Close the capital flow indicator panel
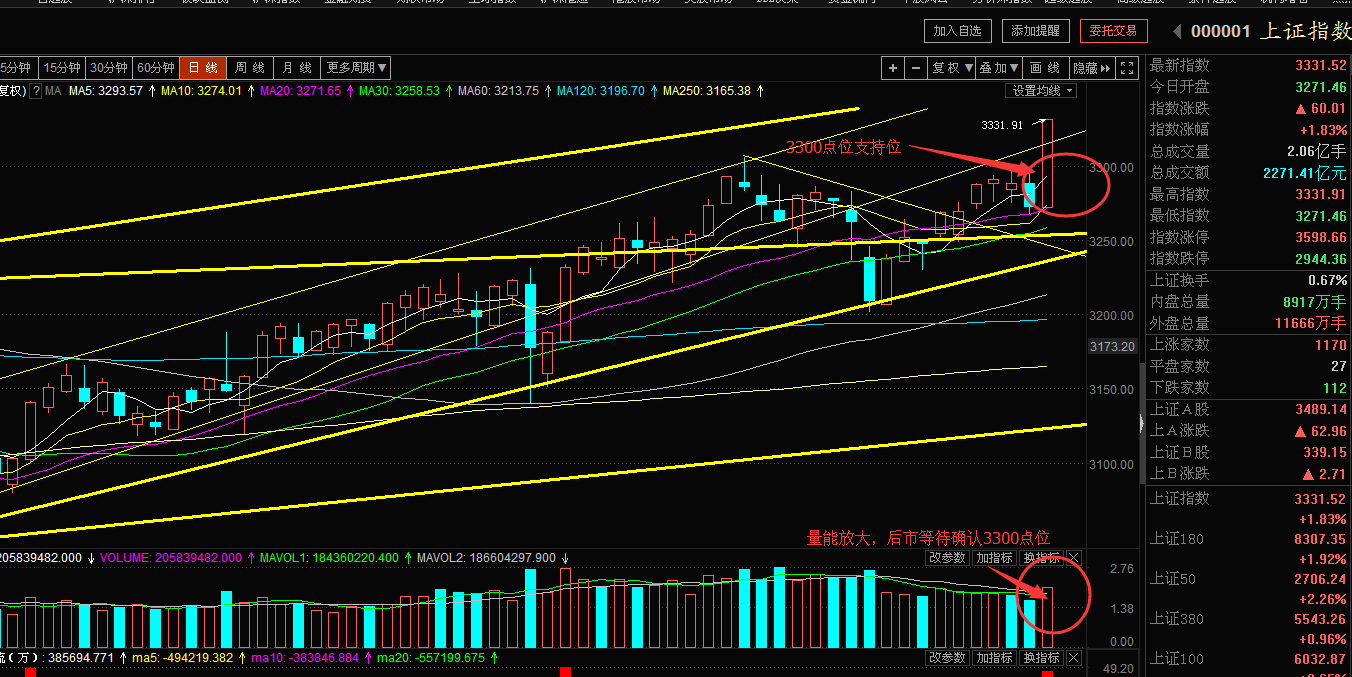This screenshot has width=1352, height=677. [x=1073, y=657]
